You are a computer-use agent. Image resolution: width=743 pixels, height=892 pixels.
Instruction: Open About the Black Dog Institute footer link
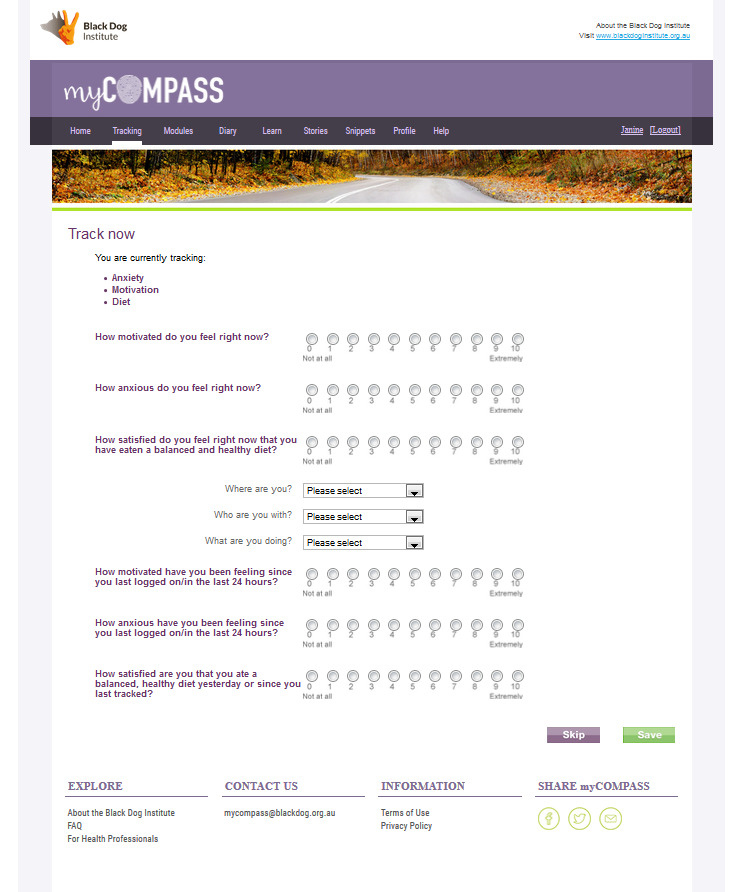(121, 813)
